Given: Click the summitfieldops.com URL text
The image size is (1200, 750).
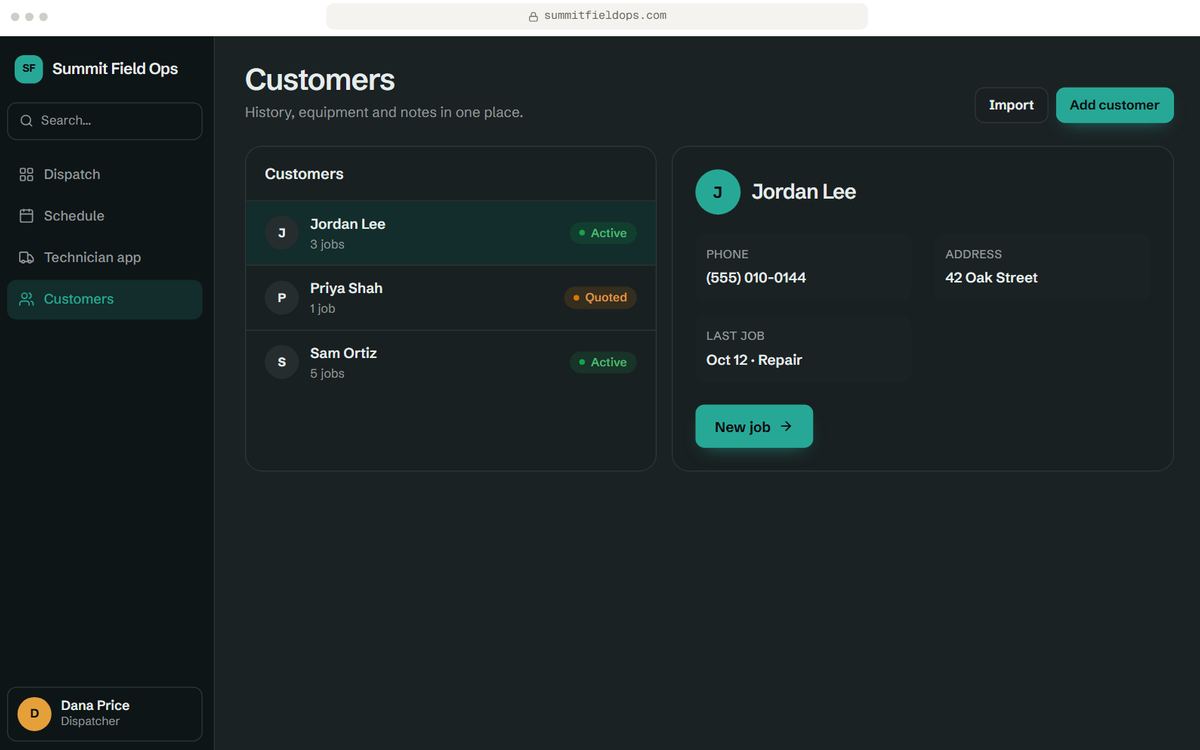Looking at the screenshot, I should tap(605, 16).
